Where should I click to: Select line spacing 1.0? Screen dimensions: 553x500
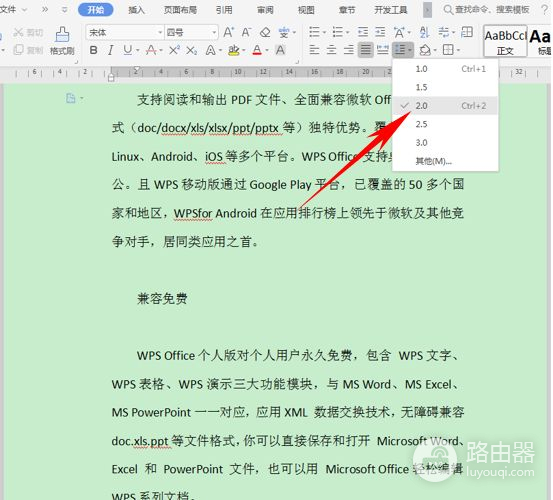click(445, 69)
